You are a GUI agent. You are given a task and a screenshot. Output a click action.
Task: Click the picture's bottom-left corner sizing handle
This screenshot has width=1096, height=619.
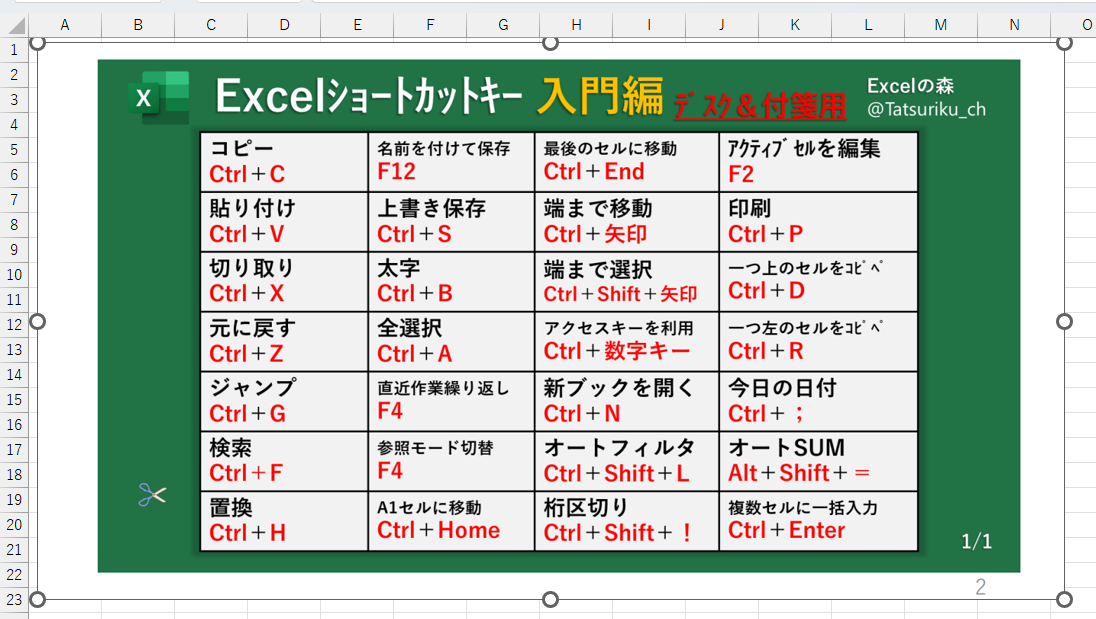38,599
